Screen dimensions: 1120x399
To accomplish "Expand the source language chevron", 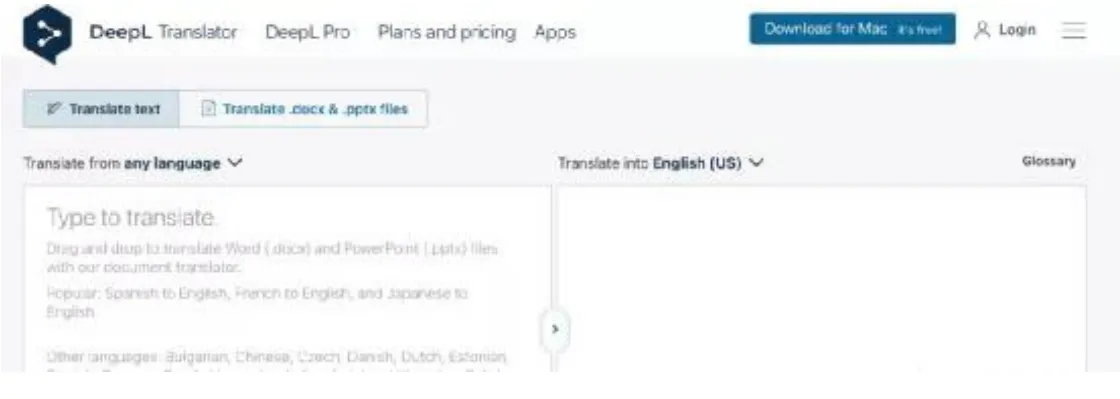I will click(235, 163).
